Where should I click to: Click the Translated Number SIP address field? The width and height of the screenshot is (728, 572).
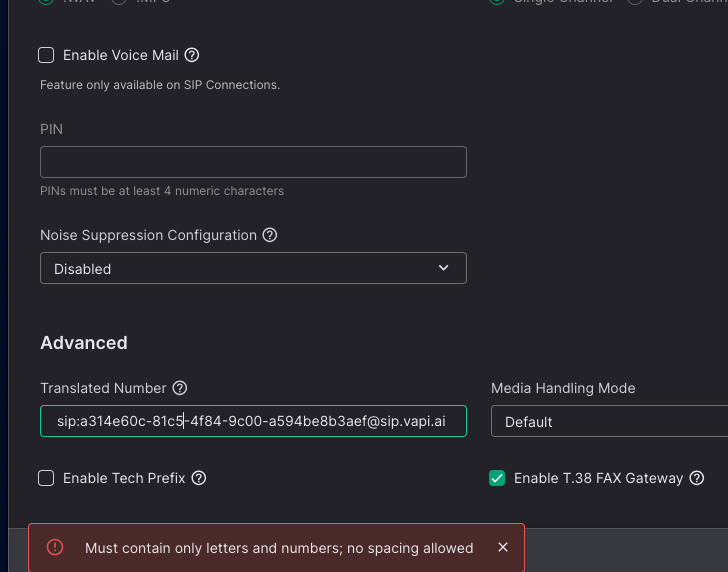coord(253,422)
